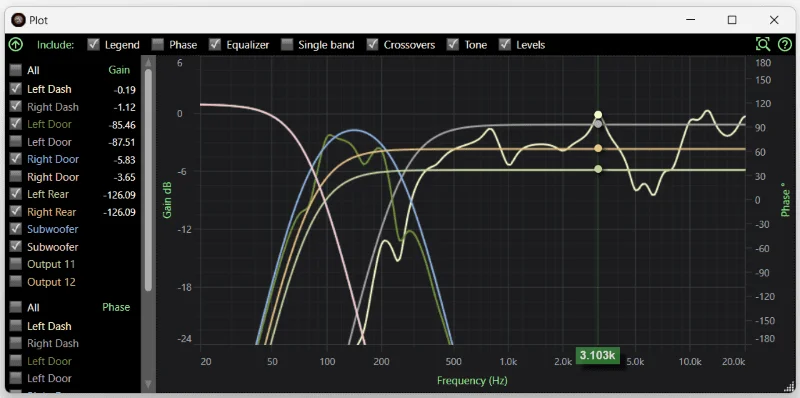
Task: Click the channel list scroll down arrow
Action: pos(148,384)
